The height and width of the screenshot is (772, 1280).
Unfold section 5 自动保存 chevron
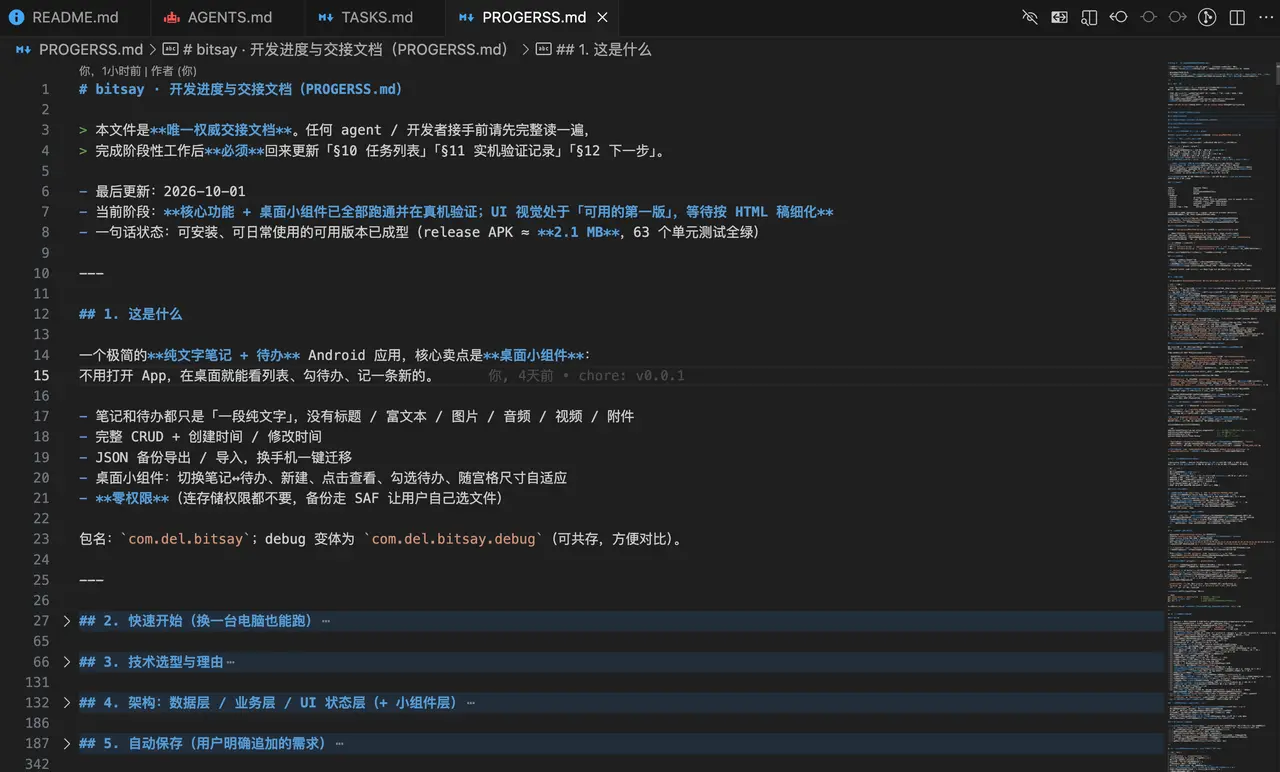click(x=67, y=744)
